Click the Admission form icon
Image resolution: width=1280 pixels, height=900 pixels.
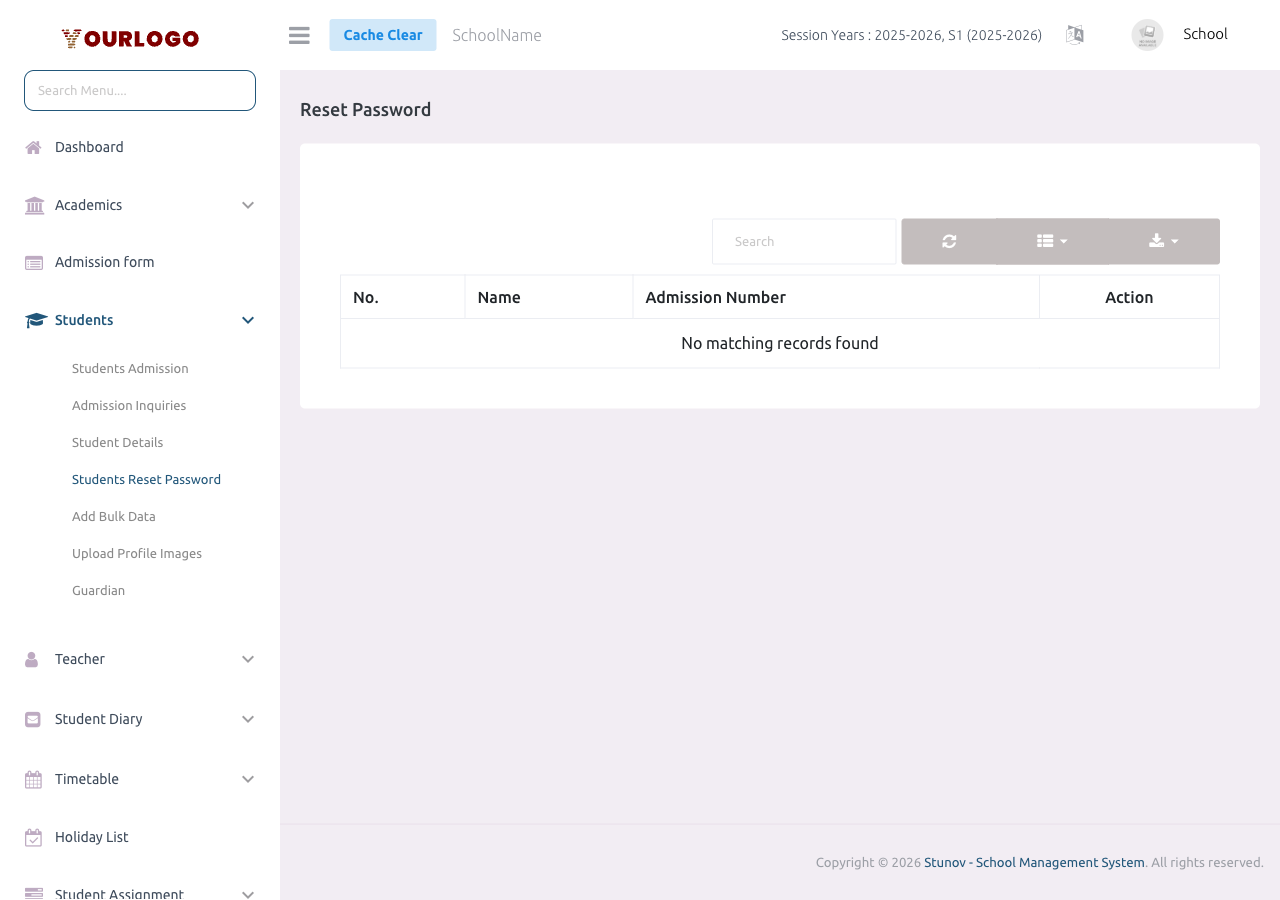point(32,262)
